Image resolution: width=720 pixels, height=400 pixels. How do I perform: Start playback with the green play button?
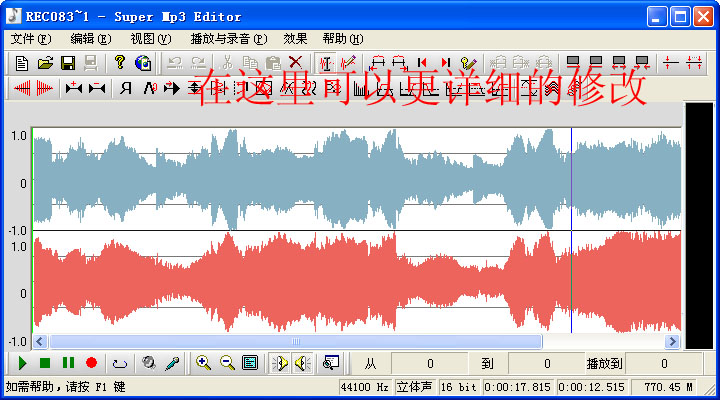tap(22, 363)
